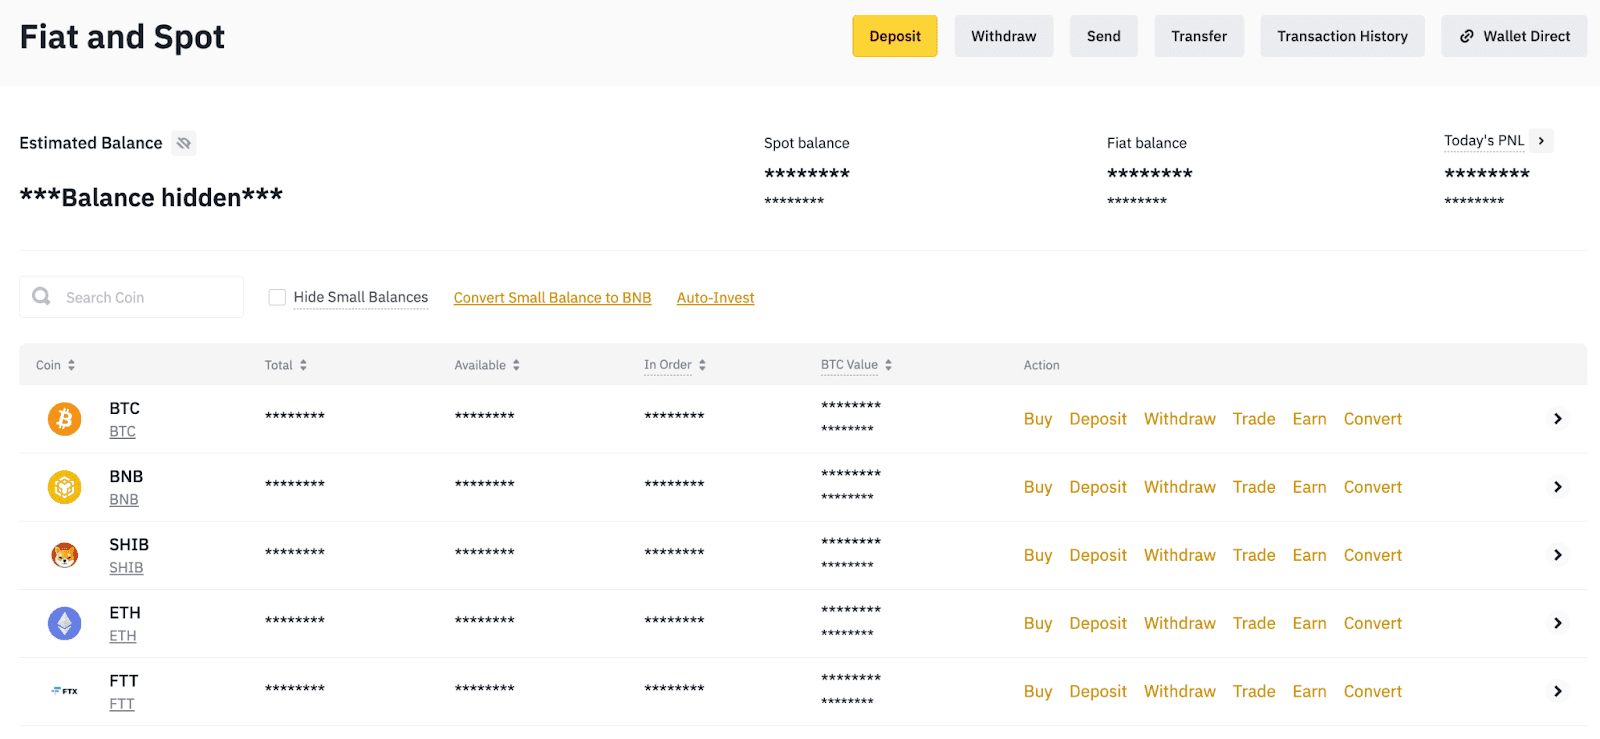Image resolution: width=1600 pixels, height=739 pixels.
Task: Toggle the hidden balance eye icon
Action: 184,143
